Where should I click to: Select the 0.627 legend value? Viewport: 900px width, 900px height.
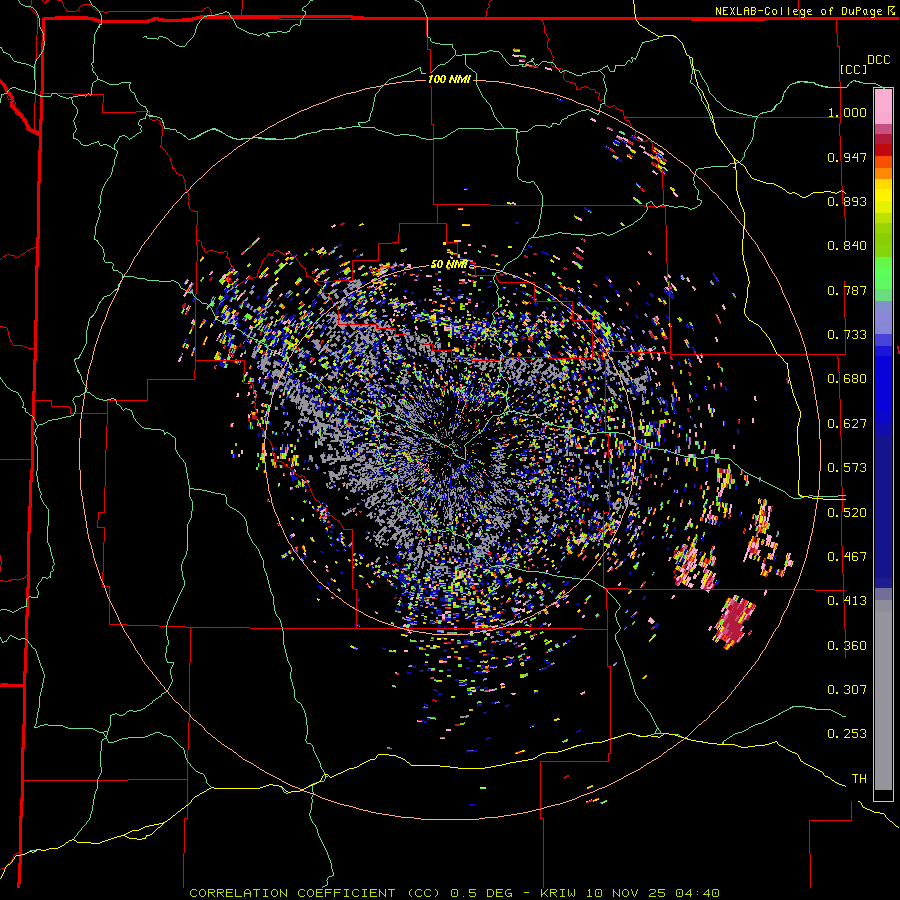click(x=847, y=424)
